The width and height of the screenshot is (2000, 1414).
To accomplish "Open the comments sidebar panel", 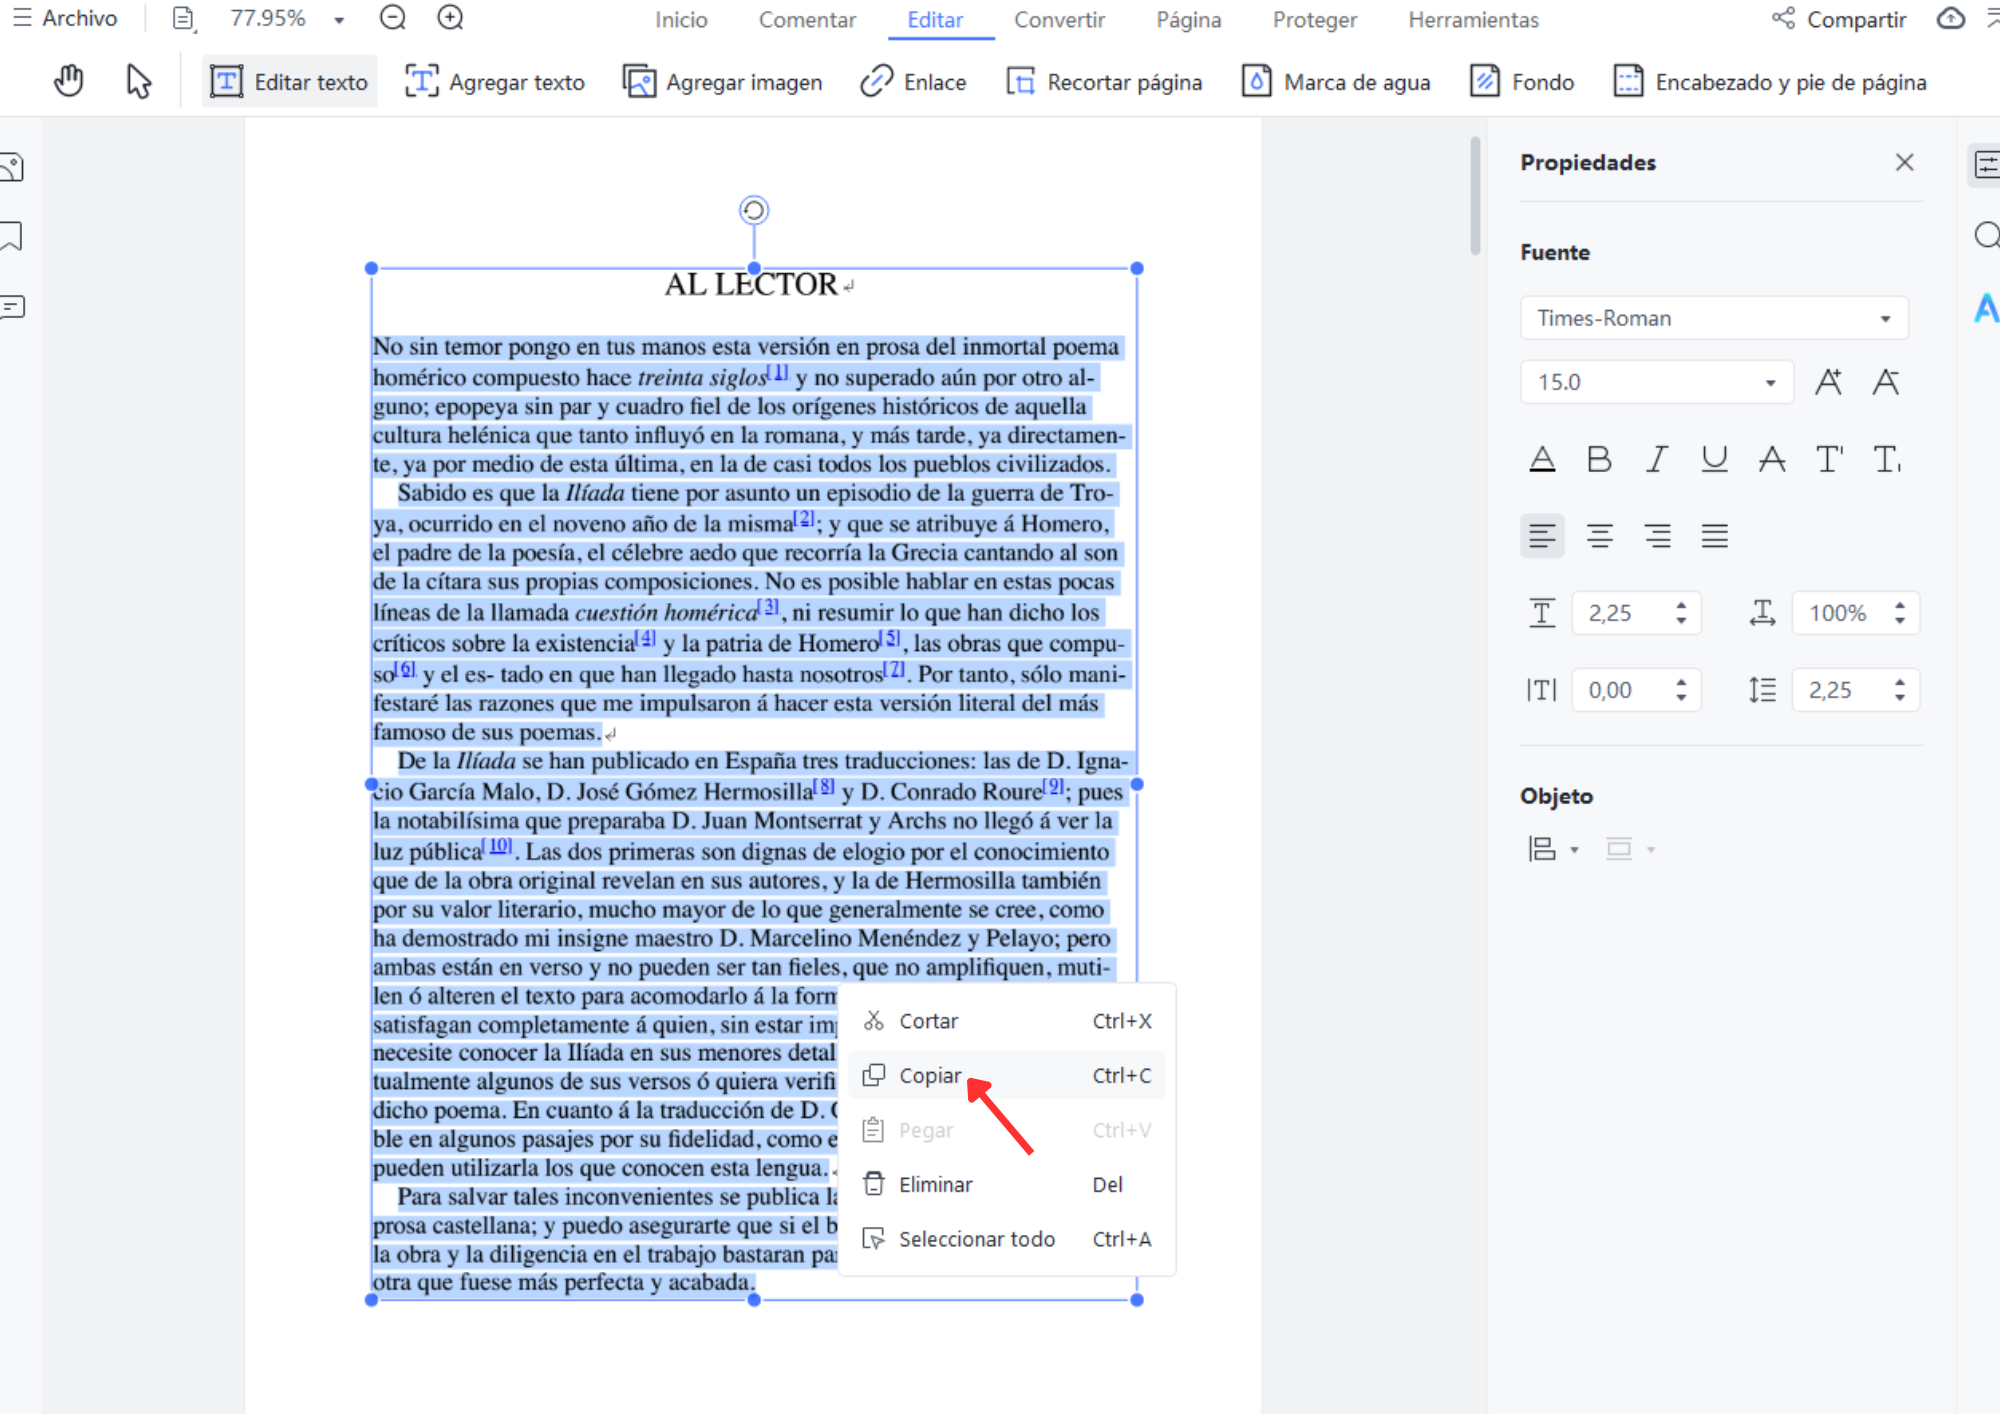I will (x=12, y=306).
